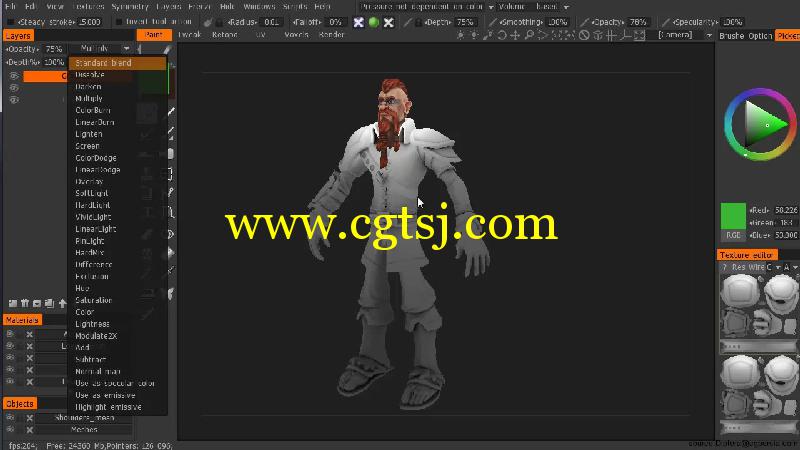Click the move layer up arrow icon
This screenshot has height=450, width=800.
pos(62,304)
